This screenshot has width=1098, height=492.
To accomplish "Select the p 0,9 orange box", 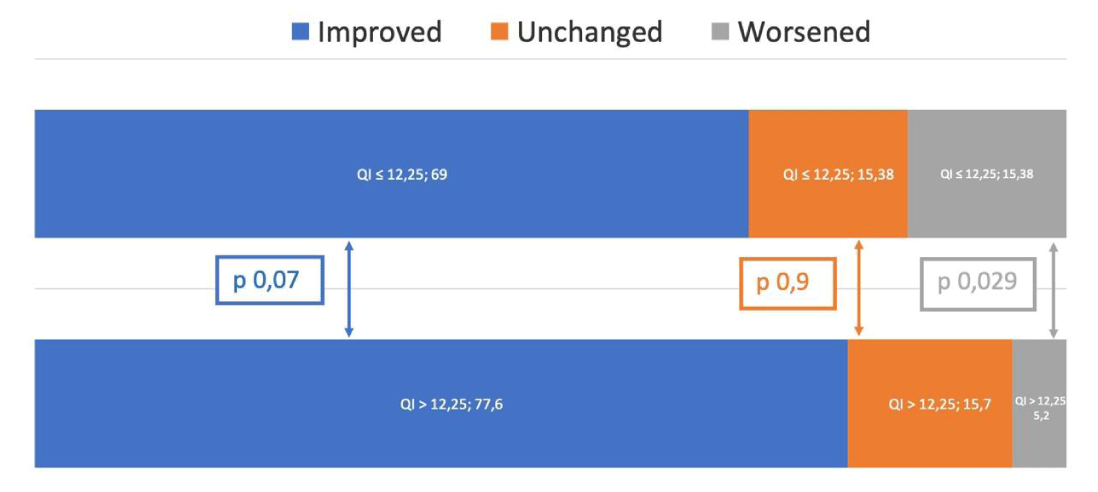I will [x=788, y=283].
